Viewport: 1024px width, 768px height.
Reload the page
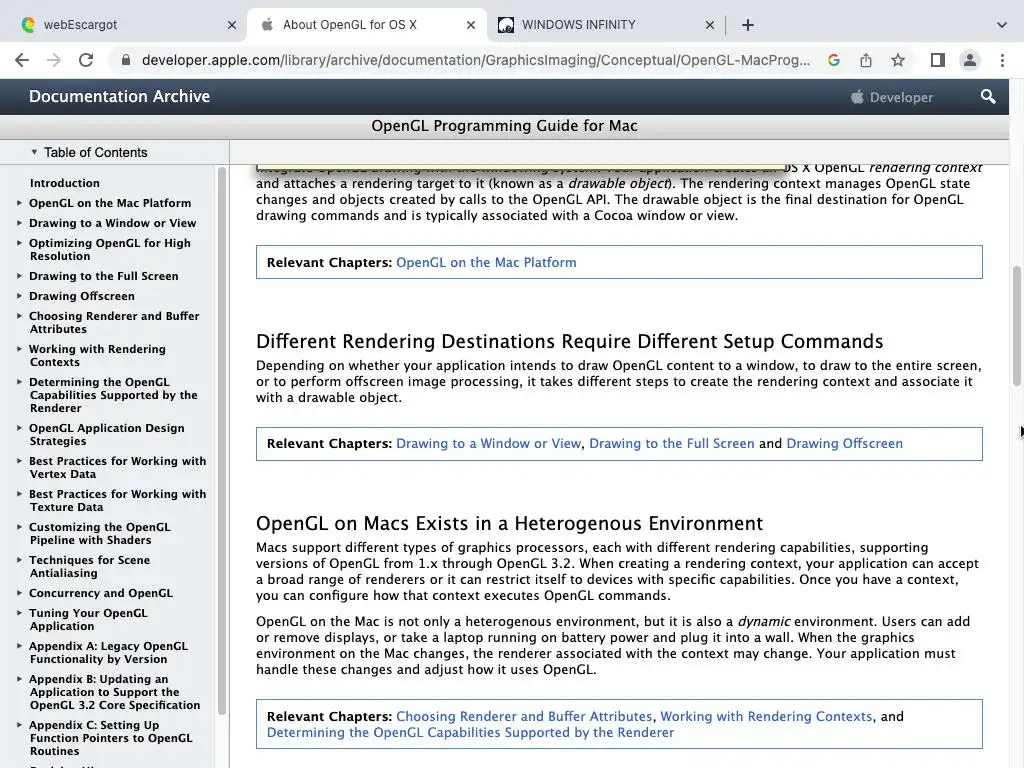(x=86, y=60)
